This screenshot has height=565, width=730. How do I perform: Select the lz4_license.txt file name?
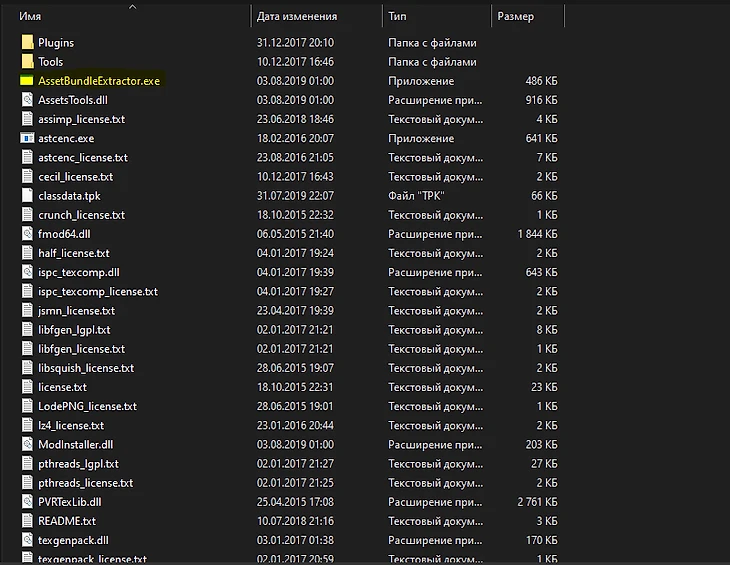pos(71,425)
